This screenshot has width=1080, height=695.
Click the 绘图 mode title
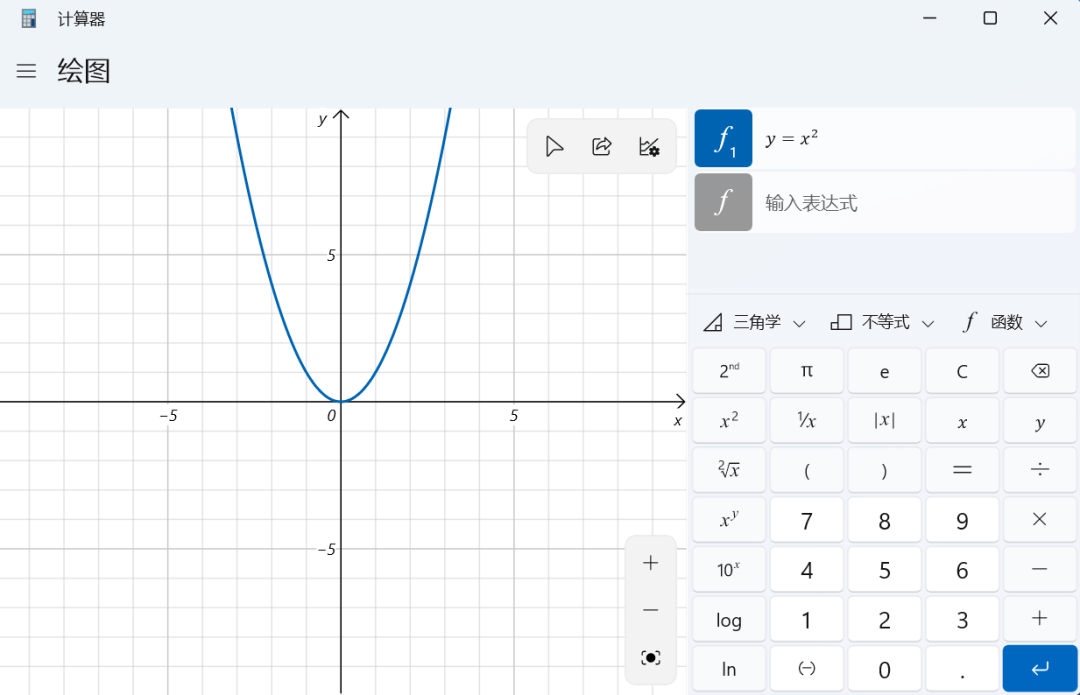(84, 71)
